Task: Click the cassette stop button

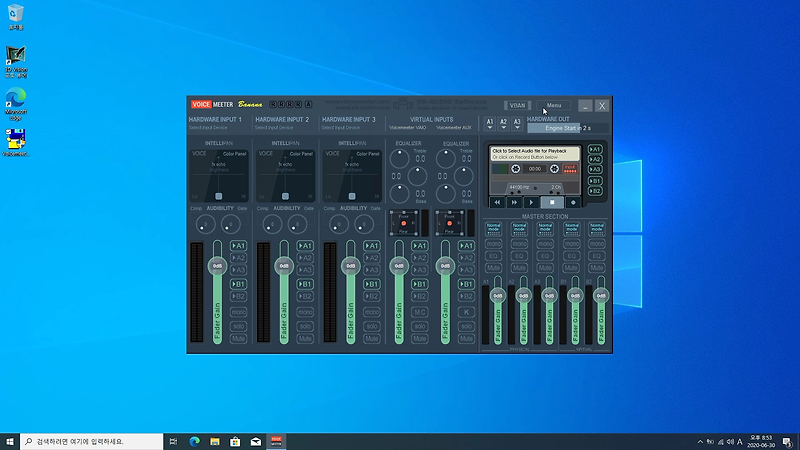Action: pyautogui.click(x=552, y=203)
